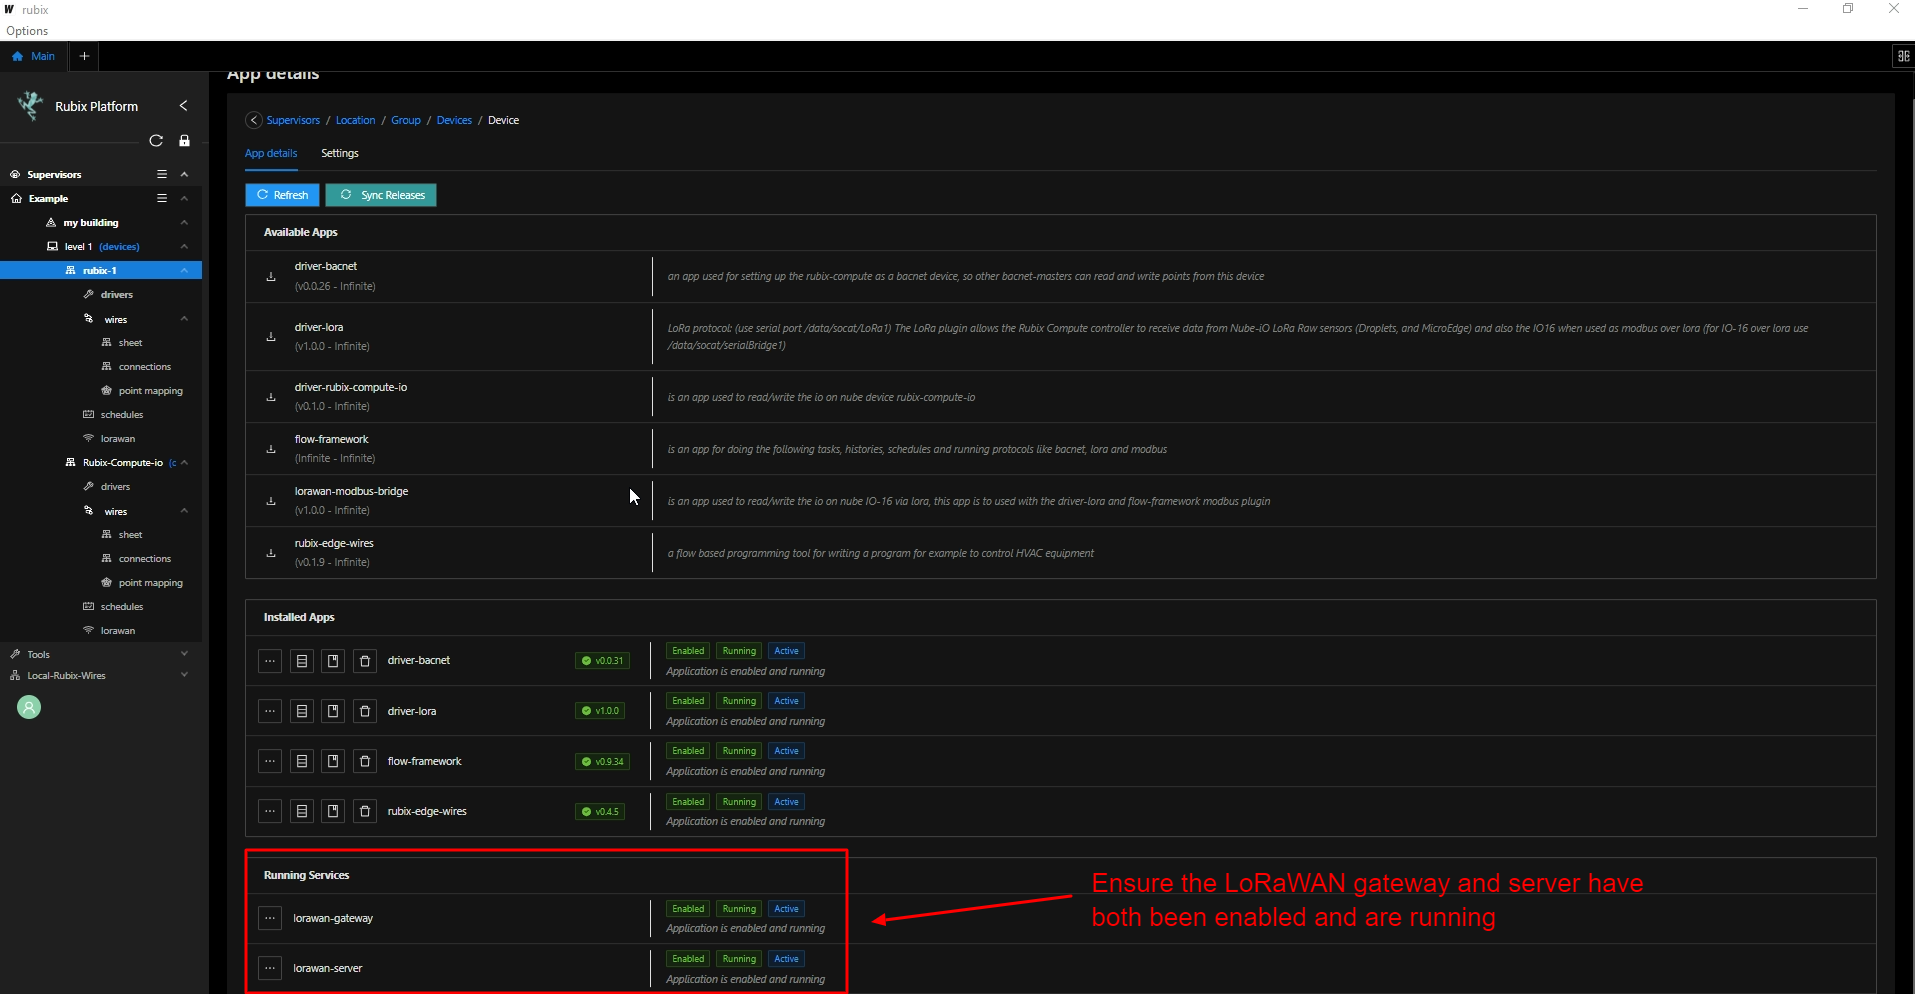Screen dimensions: 1915x994
Task: Switch to the Settings tab
Action: (x=340, y=153)
